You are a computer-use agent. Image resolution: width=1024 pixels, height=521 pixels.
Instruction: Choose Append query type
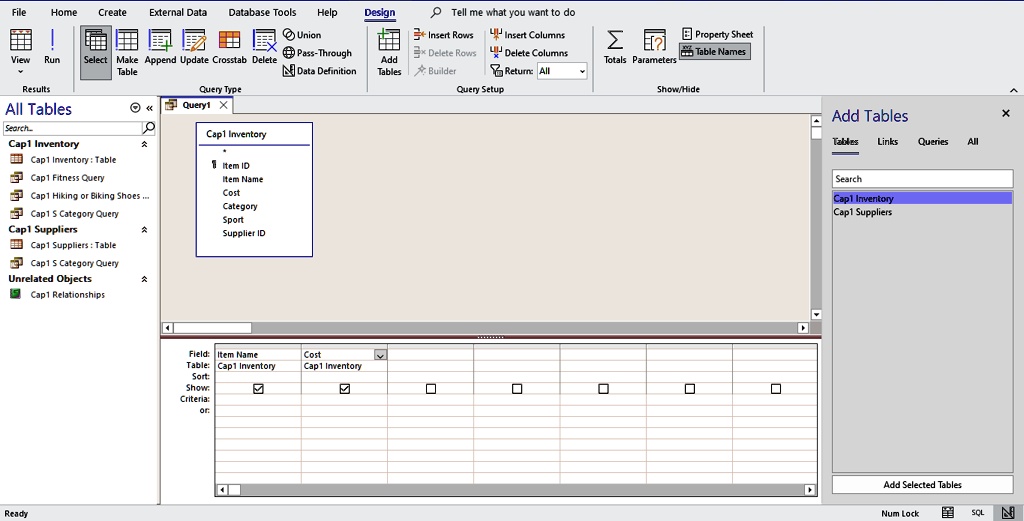coord(160,47)
